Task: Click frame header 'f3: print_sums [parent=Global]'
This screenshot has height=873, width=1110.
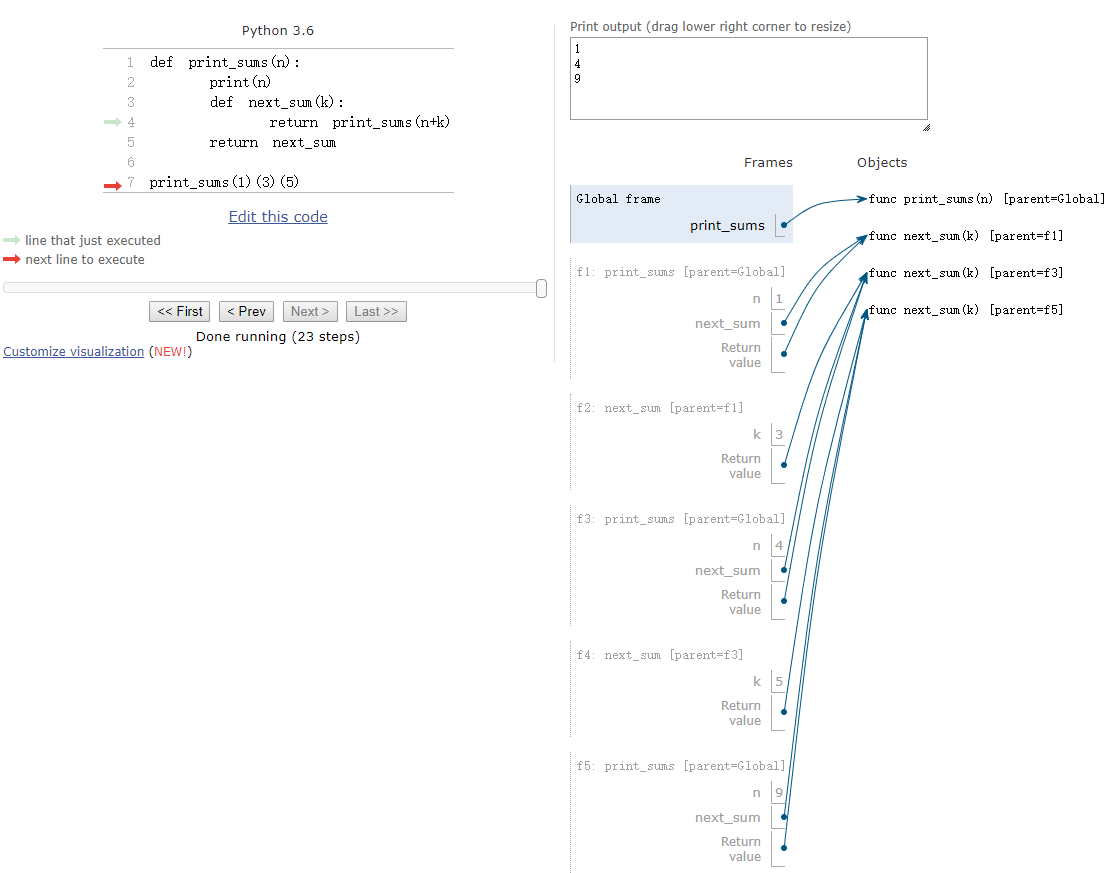Action: (681, 519)
